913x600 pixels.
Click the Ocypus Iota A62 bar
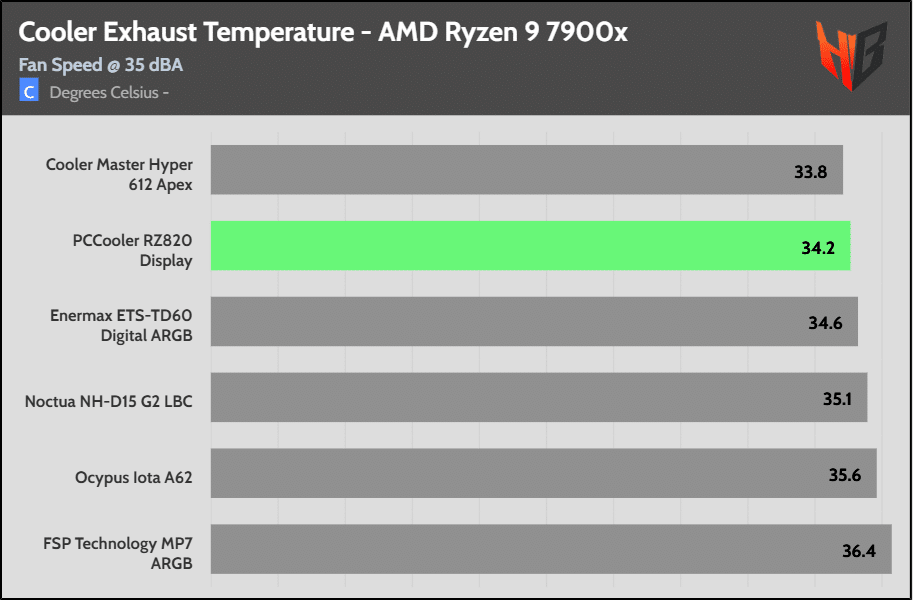point(544,473)
